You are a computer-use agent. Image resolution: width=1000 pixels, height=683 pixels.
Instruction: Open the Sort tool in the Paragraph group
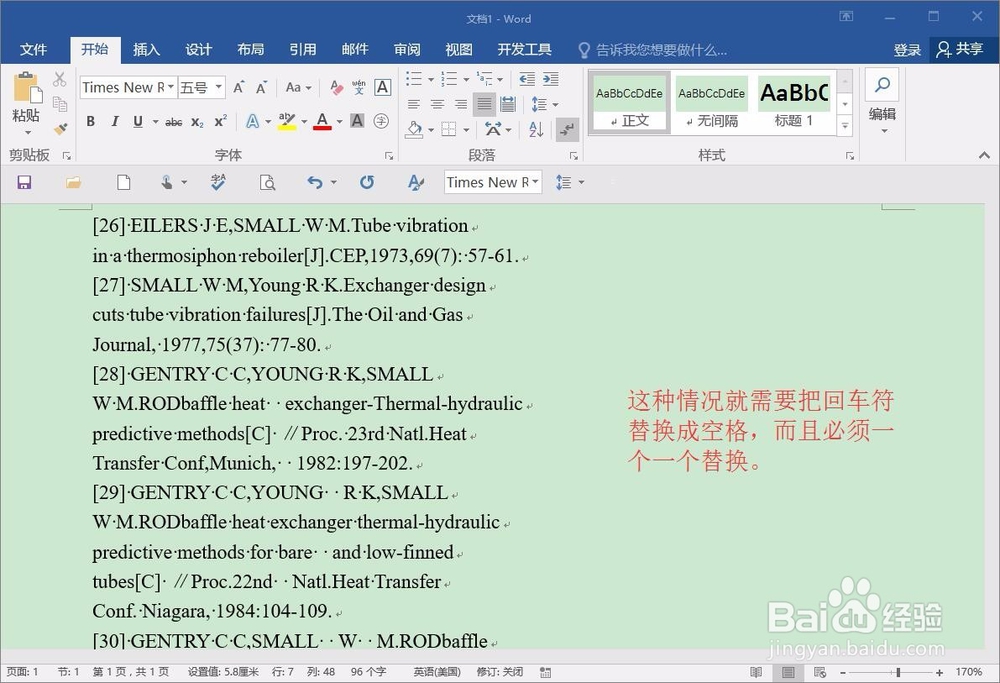pyautogui.click(x=536, y=128)
